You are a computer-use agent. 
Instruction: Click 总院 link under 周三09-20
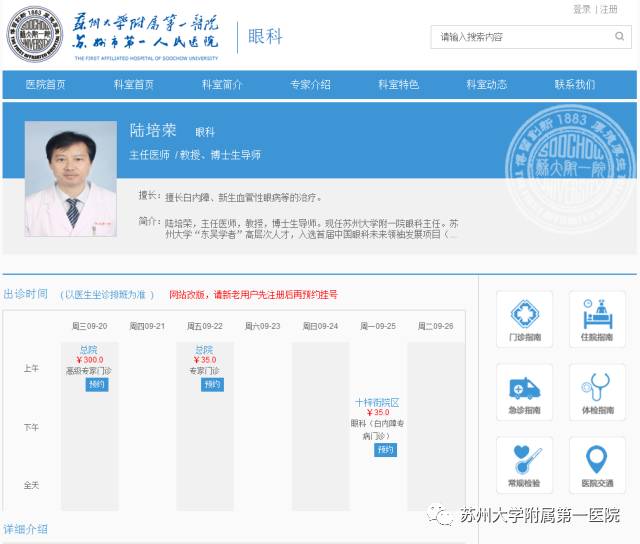tap(88, 350)
